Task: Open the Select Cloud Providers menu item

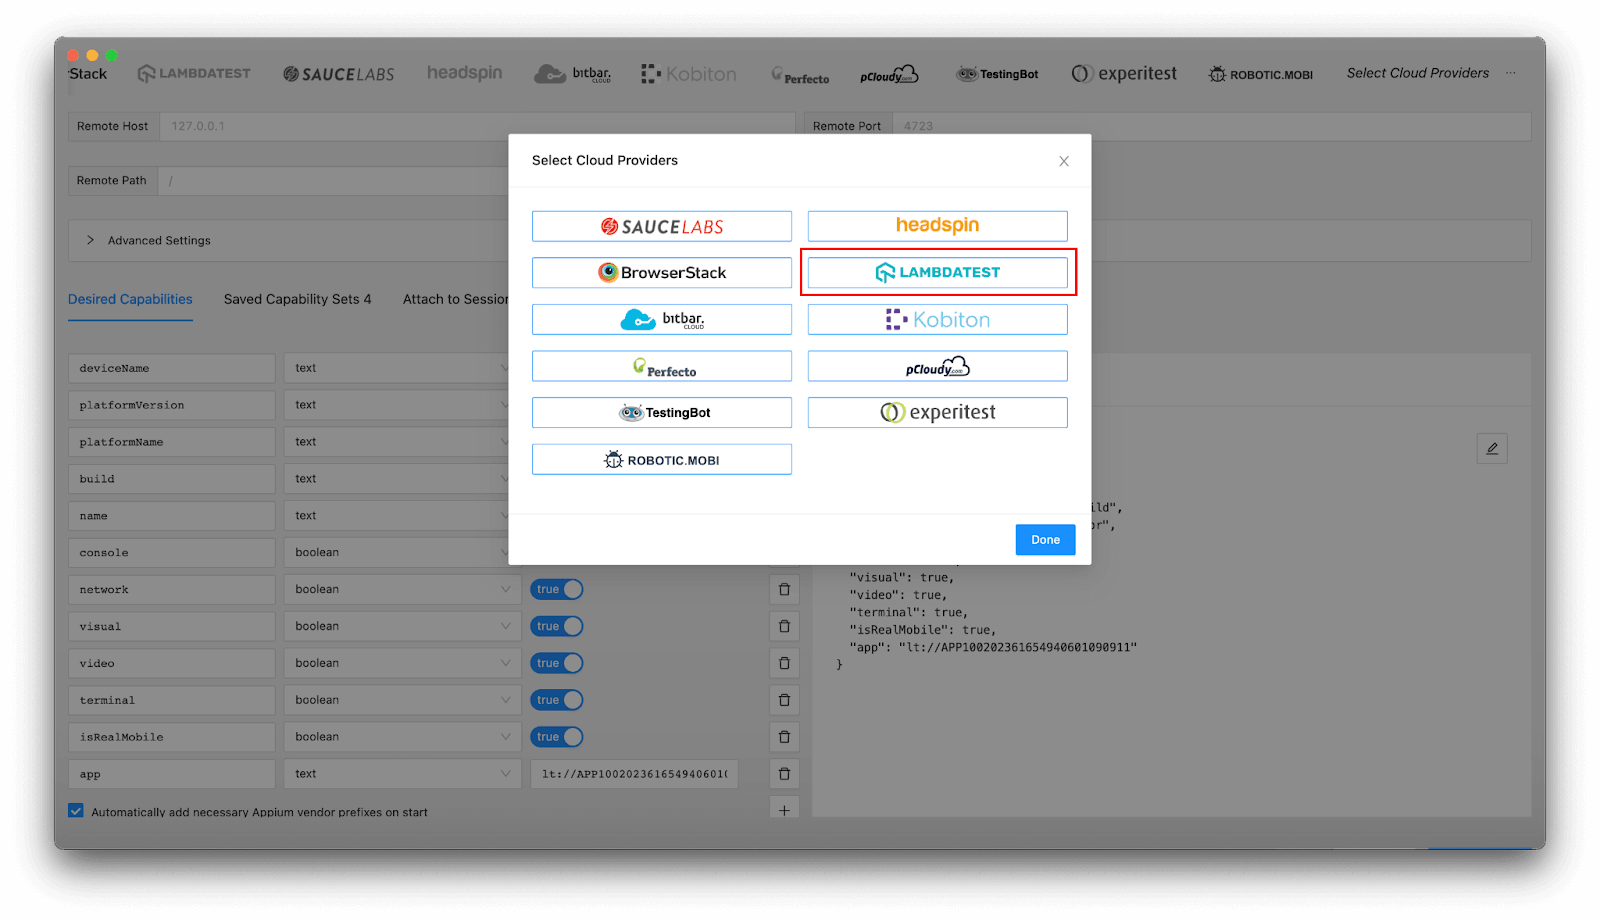Action: [x=1417, y=72]
